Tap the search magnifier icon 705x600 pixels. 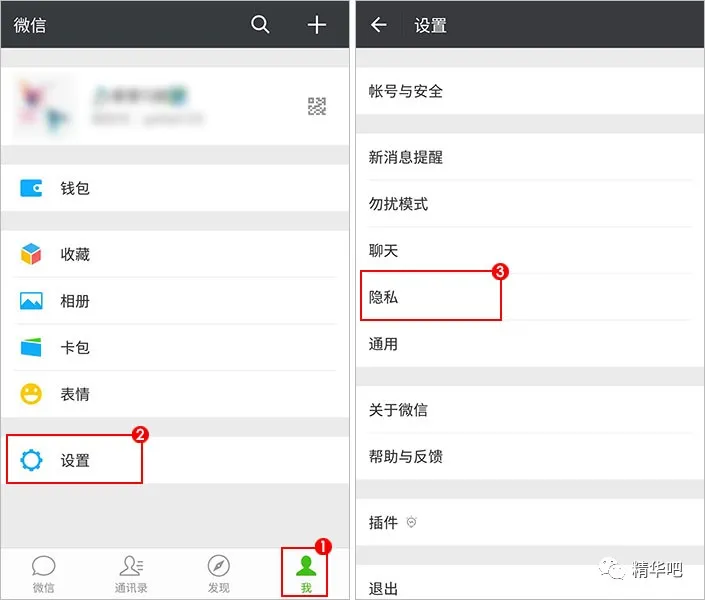click(260, 24)
